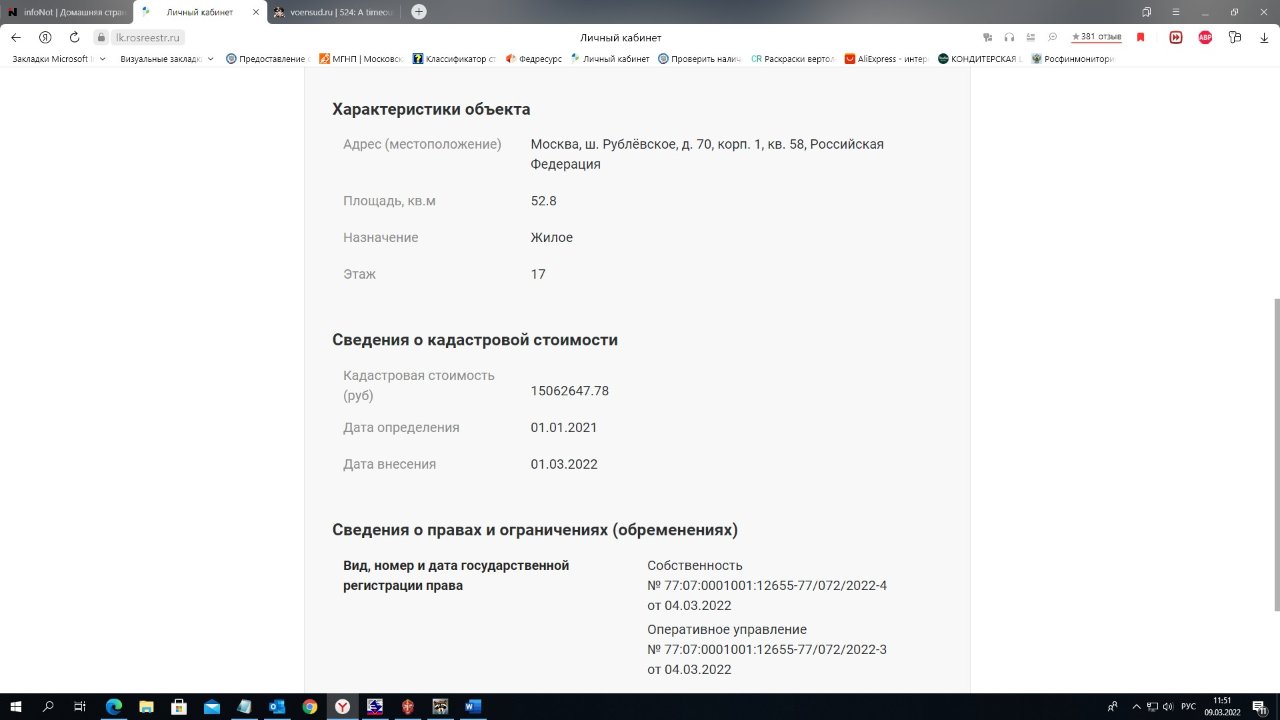Open Microsoft Word from the taskbar
The image size is (1280, 720).
pos(473,707)
